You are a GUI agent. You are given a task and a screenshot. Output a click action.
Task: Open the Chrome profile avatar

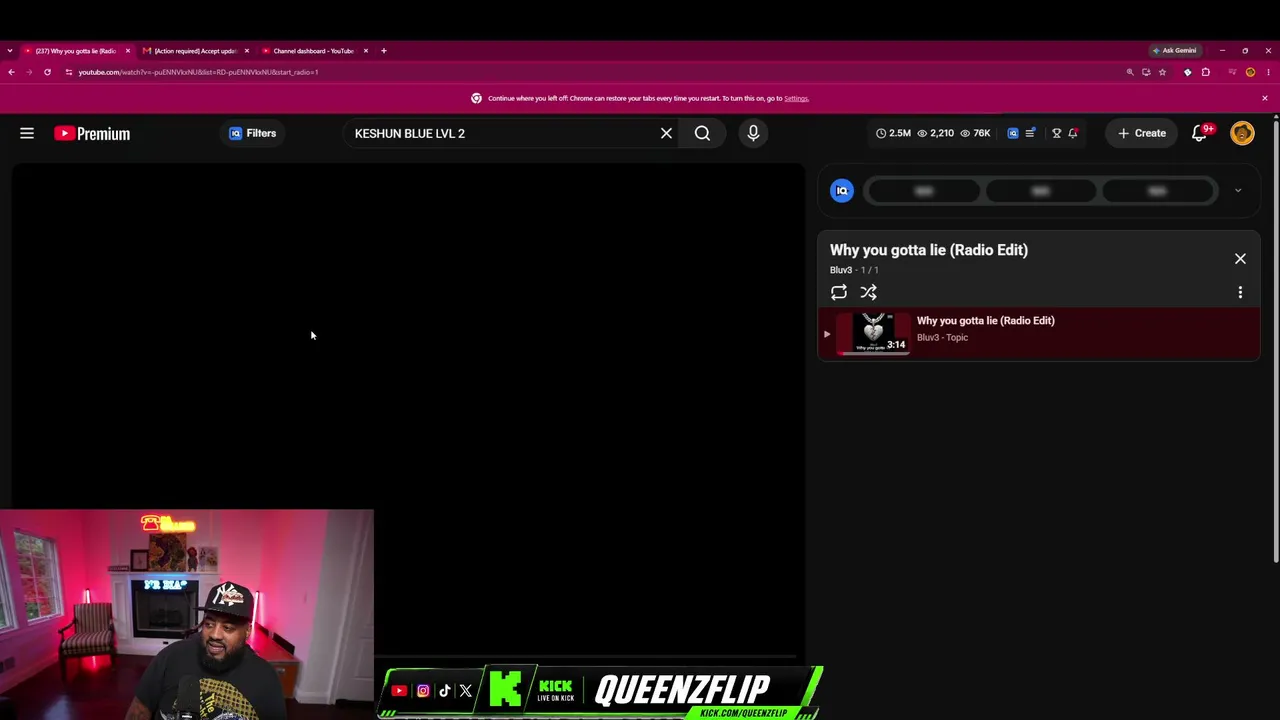click(x=1250, y=72)
